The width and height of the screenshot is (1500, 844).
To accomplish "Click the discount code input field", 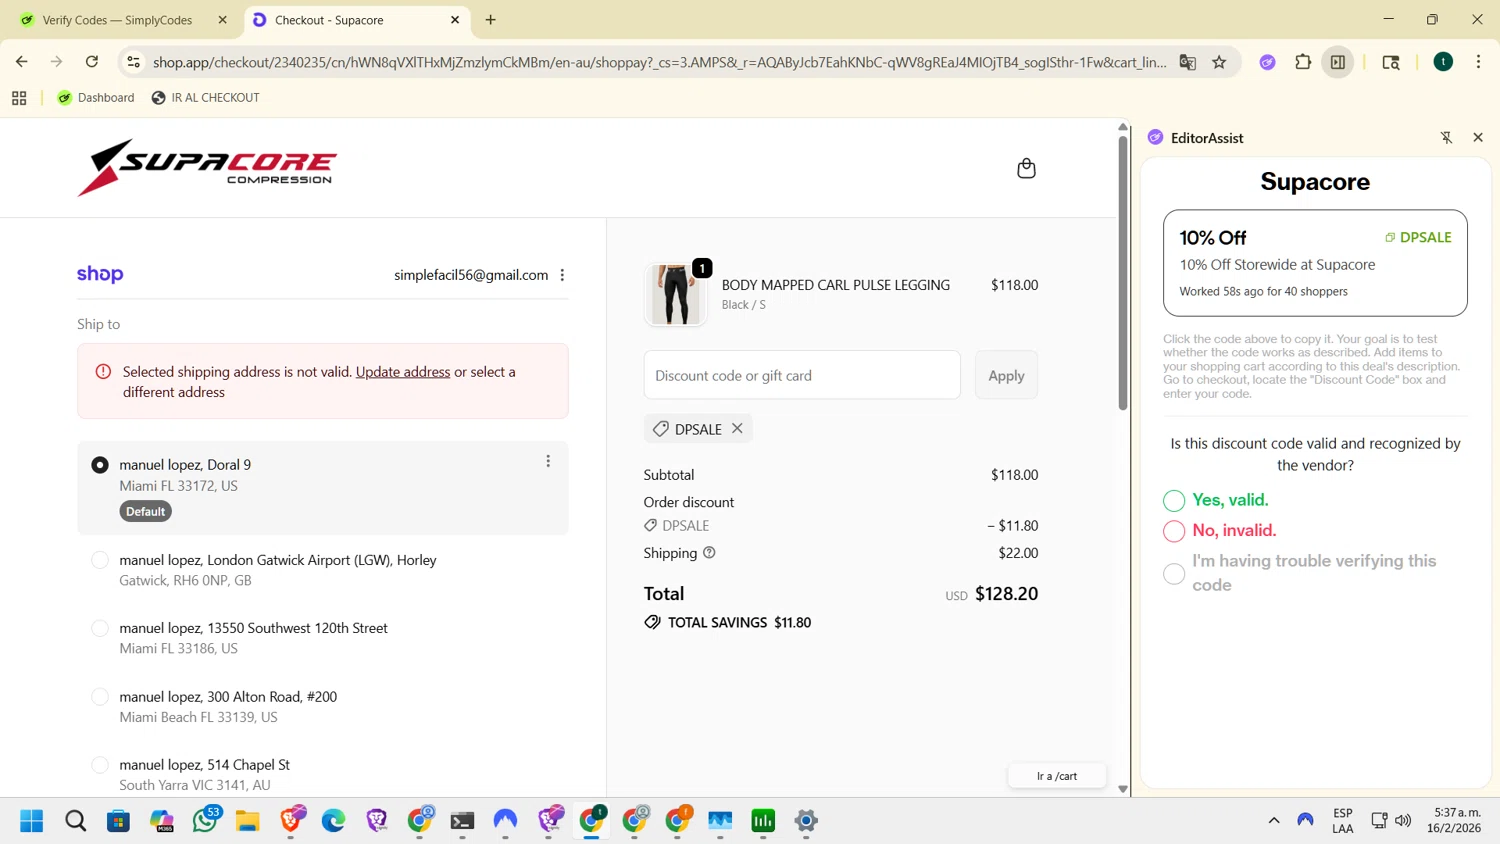I will click(x=802, y=375).
